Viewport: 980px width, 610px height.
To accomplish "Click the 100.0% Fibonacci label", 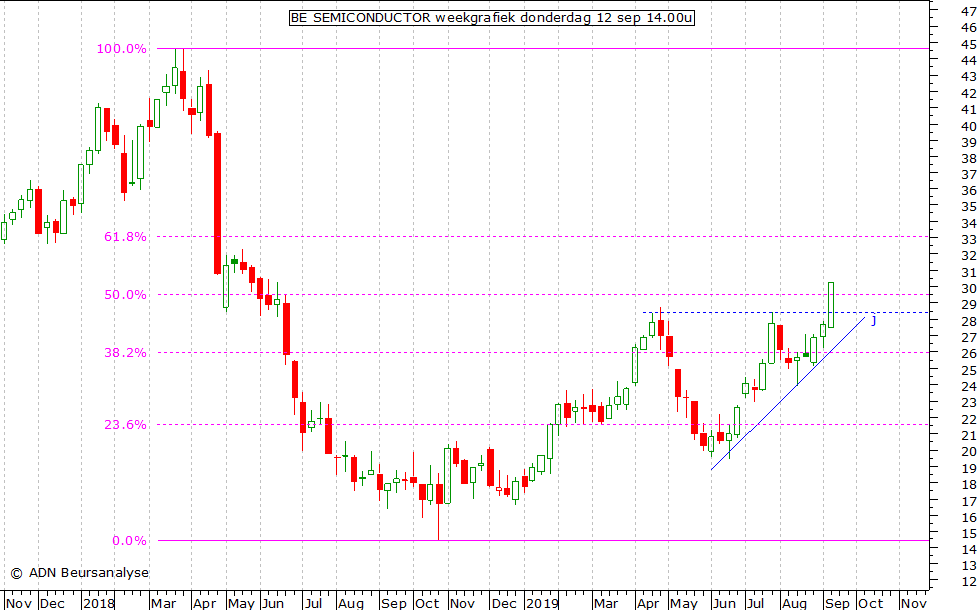I will [x=122, y=49].
